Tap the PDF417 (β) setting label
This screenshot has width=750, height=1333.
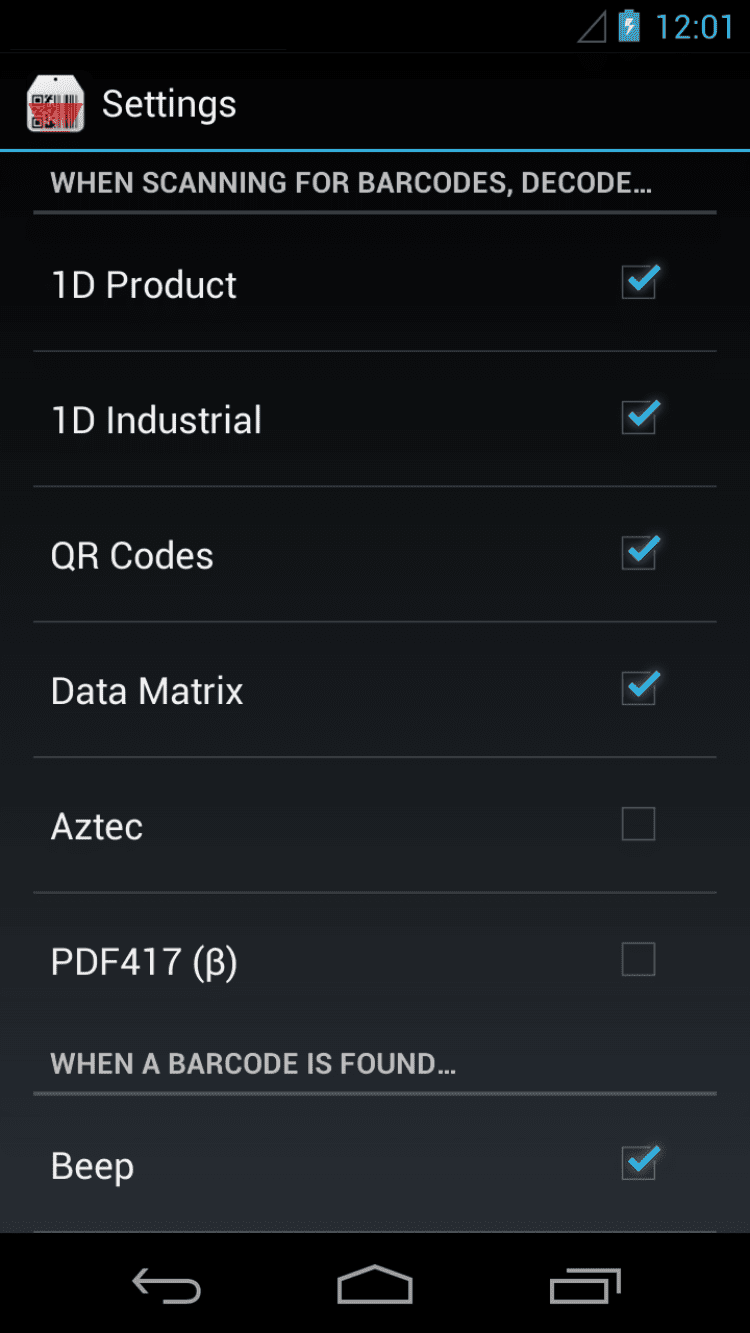(144, 962)
